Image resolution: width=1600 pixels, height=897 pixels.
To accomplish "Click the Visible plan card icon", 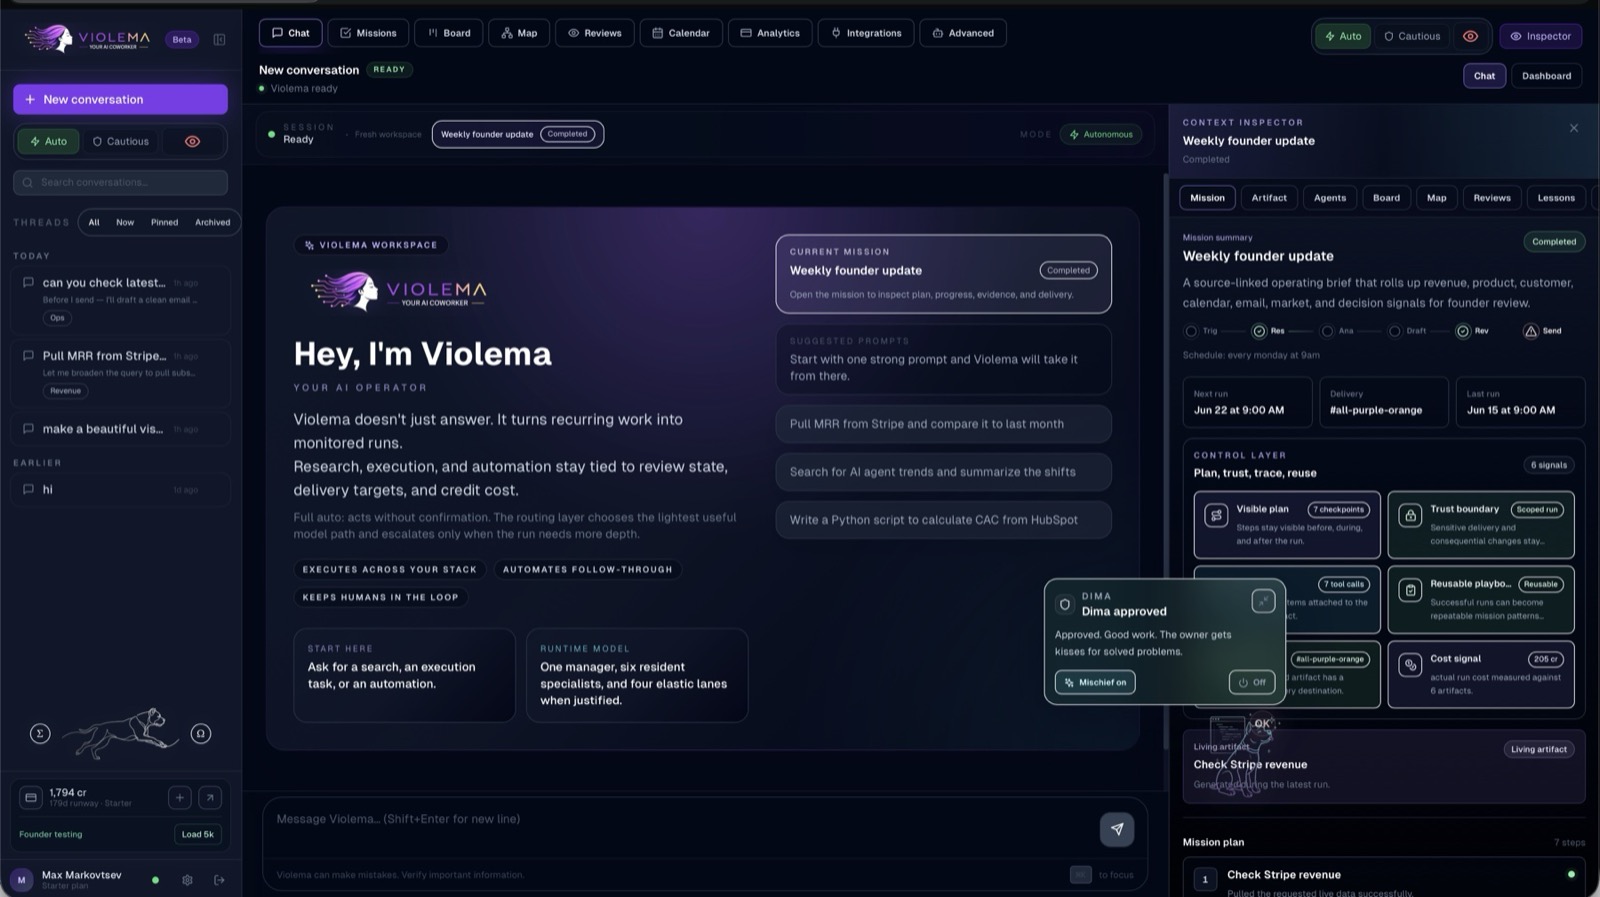I will pyautogui.click(x=1216, y=516).
